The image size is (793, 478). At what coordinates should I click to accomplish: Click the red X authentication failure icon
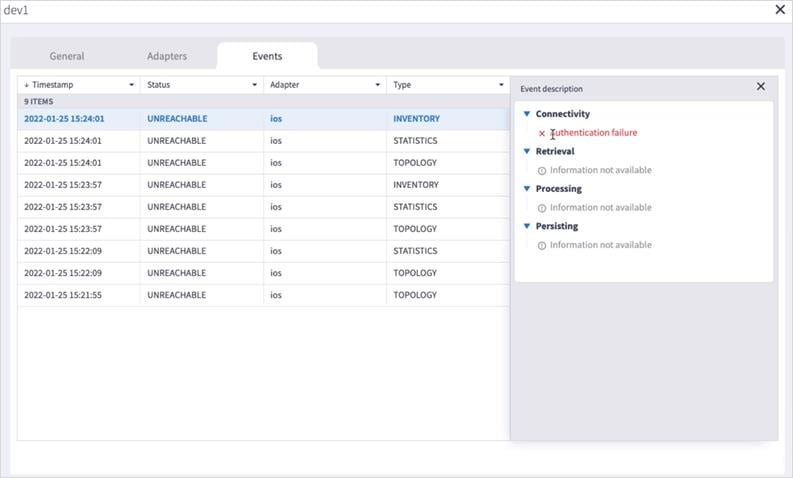tap(542, 134)
